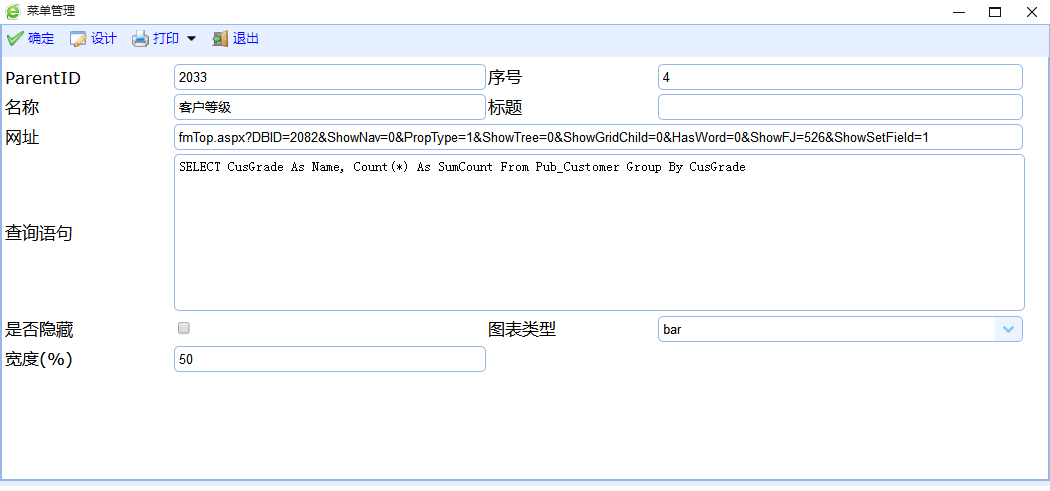This screenshot has height=491, width=1050.
Task: Toggle the 是否隐藏 checkbox
Action: (x=183, y=328)
